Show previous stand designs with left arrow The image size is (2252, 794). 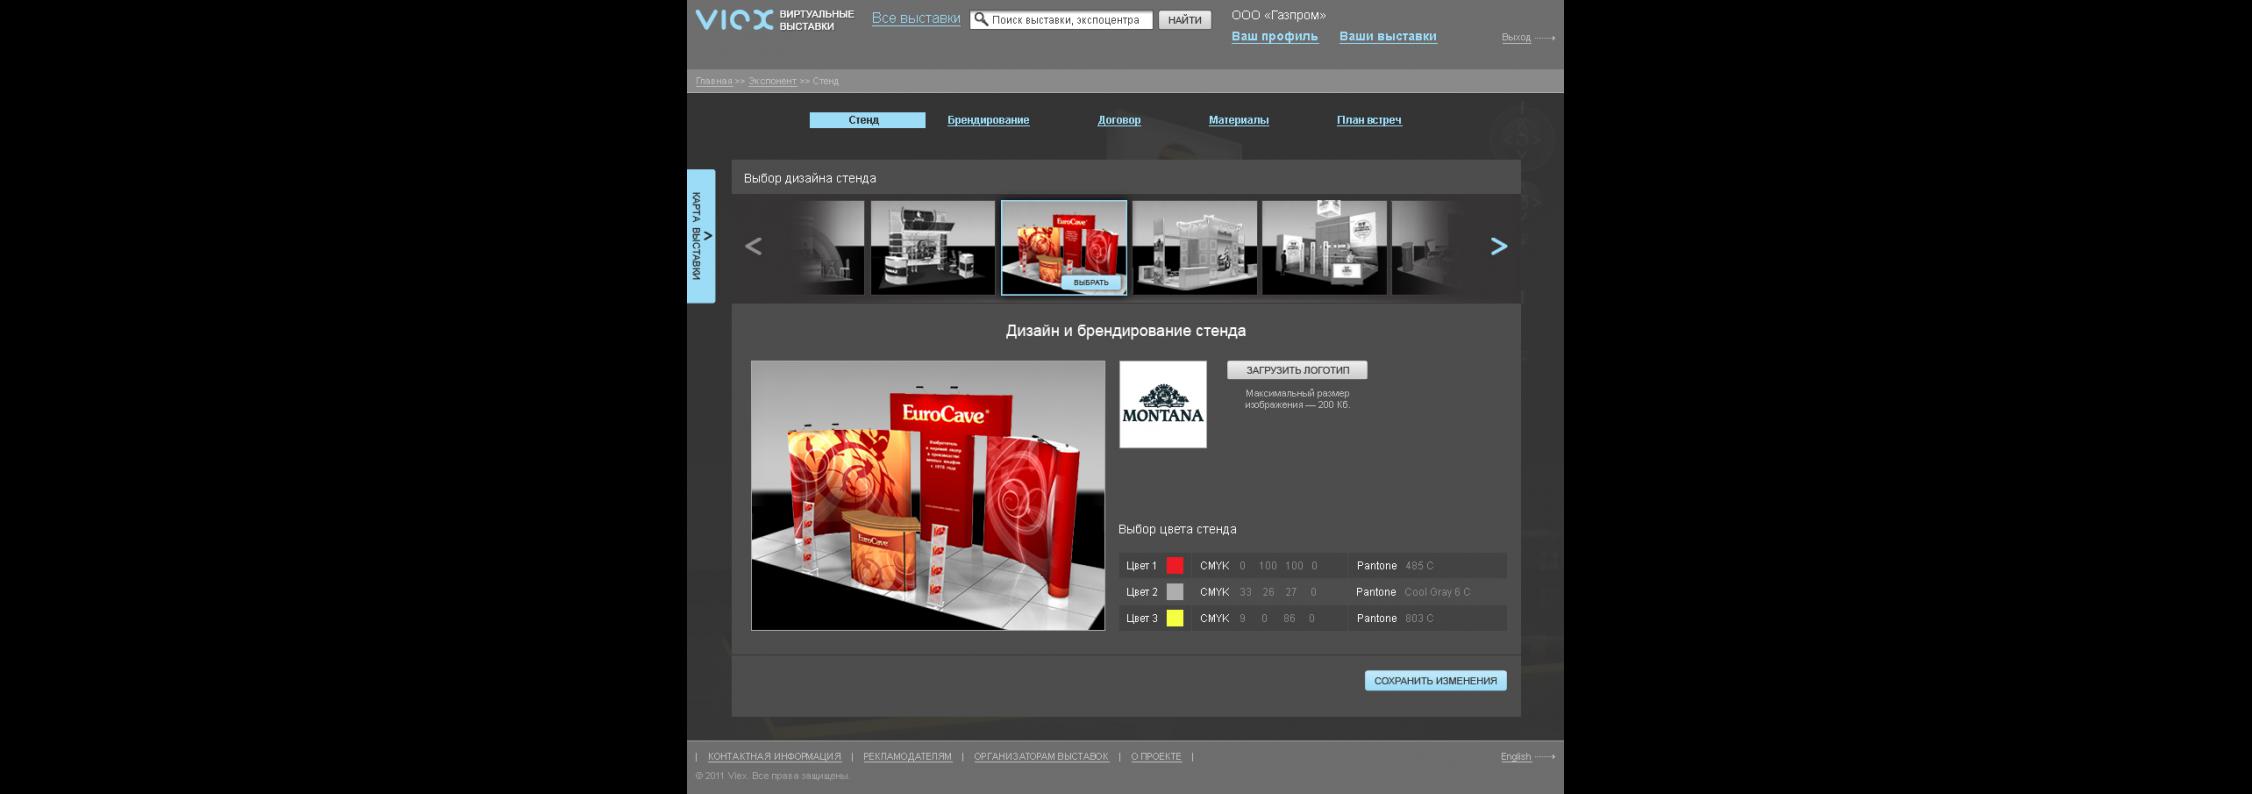point(753,246)
